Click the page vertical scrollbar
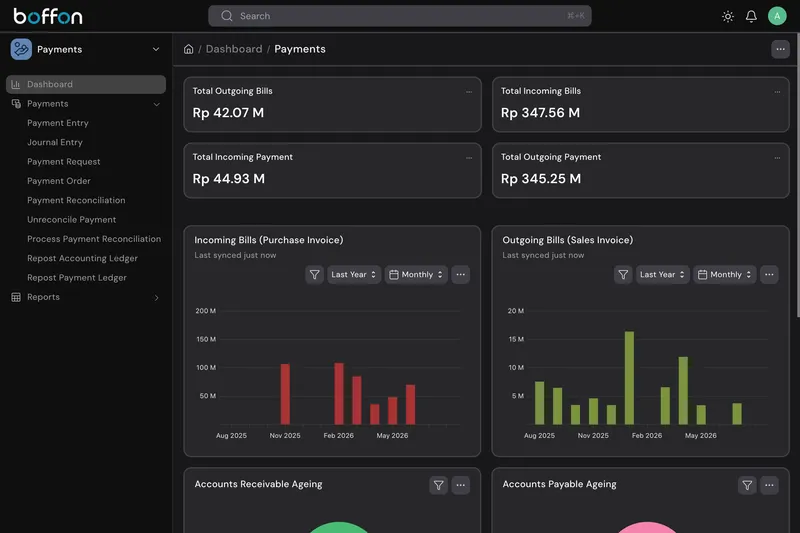The height and width of the screenshot is (533, 800). [797, 175]
